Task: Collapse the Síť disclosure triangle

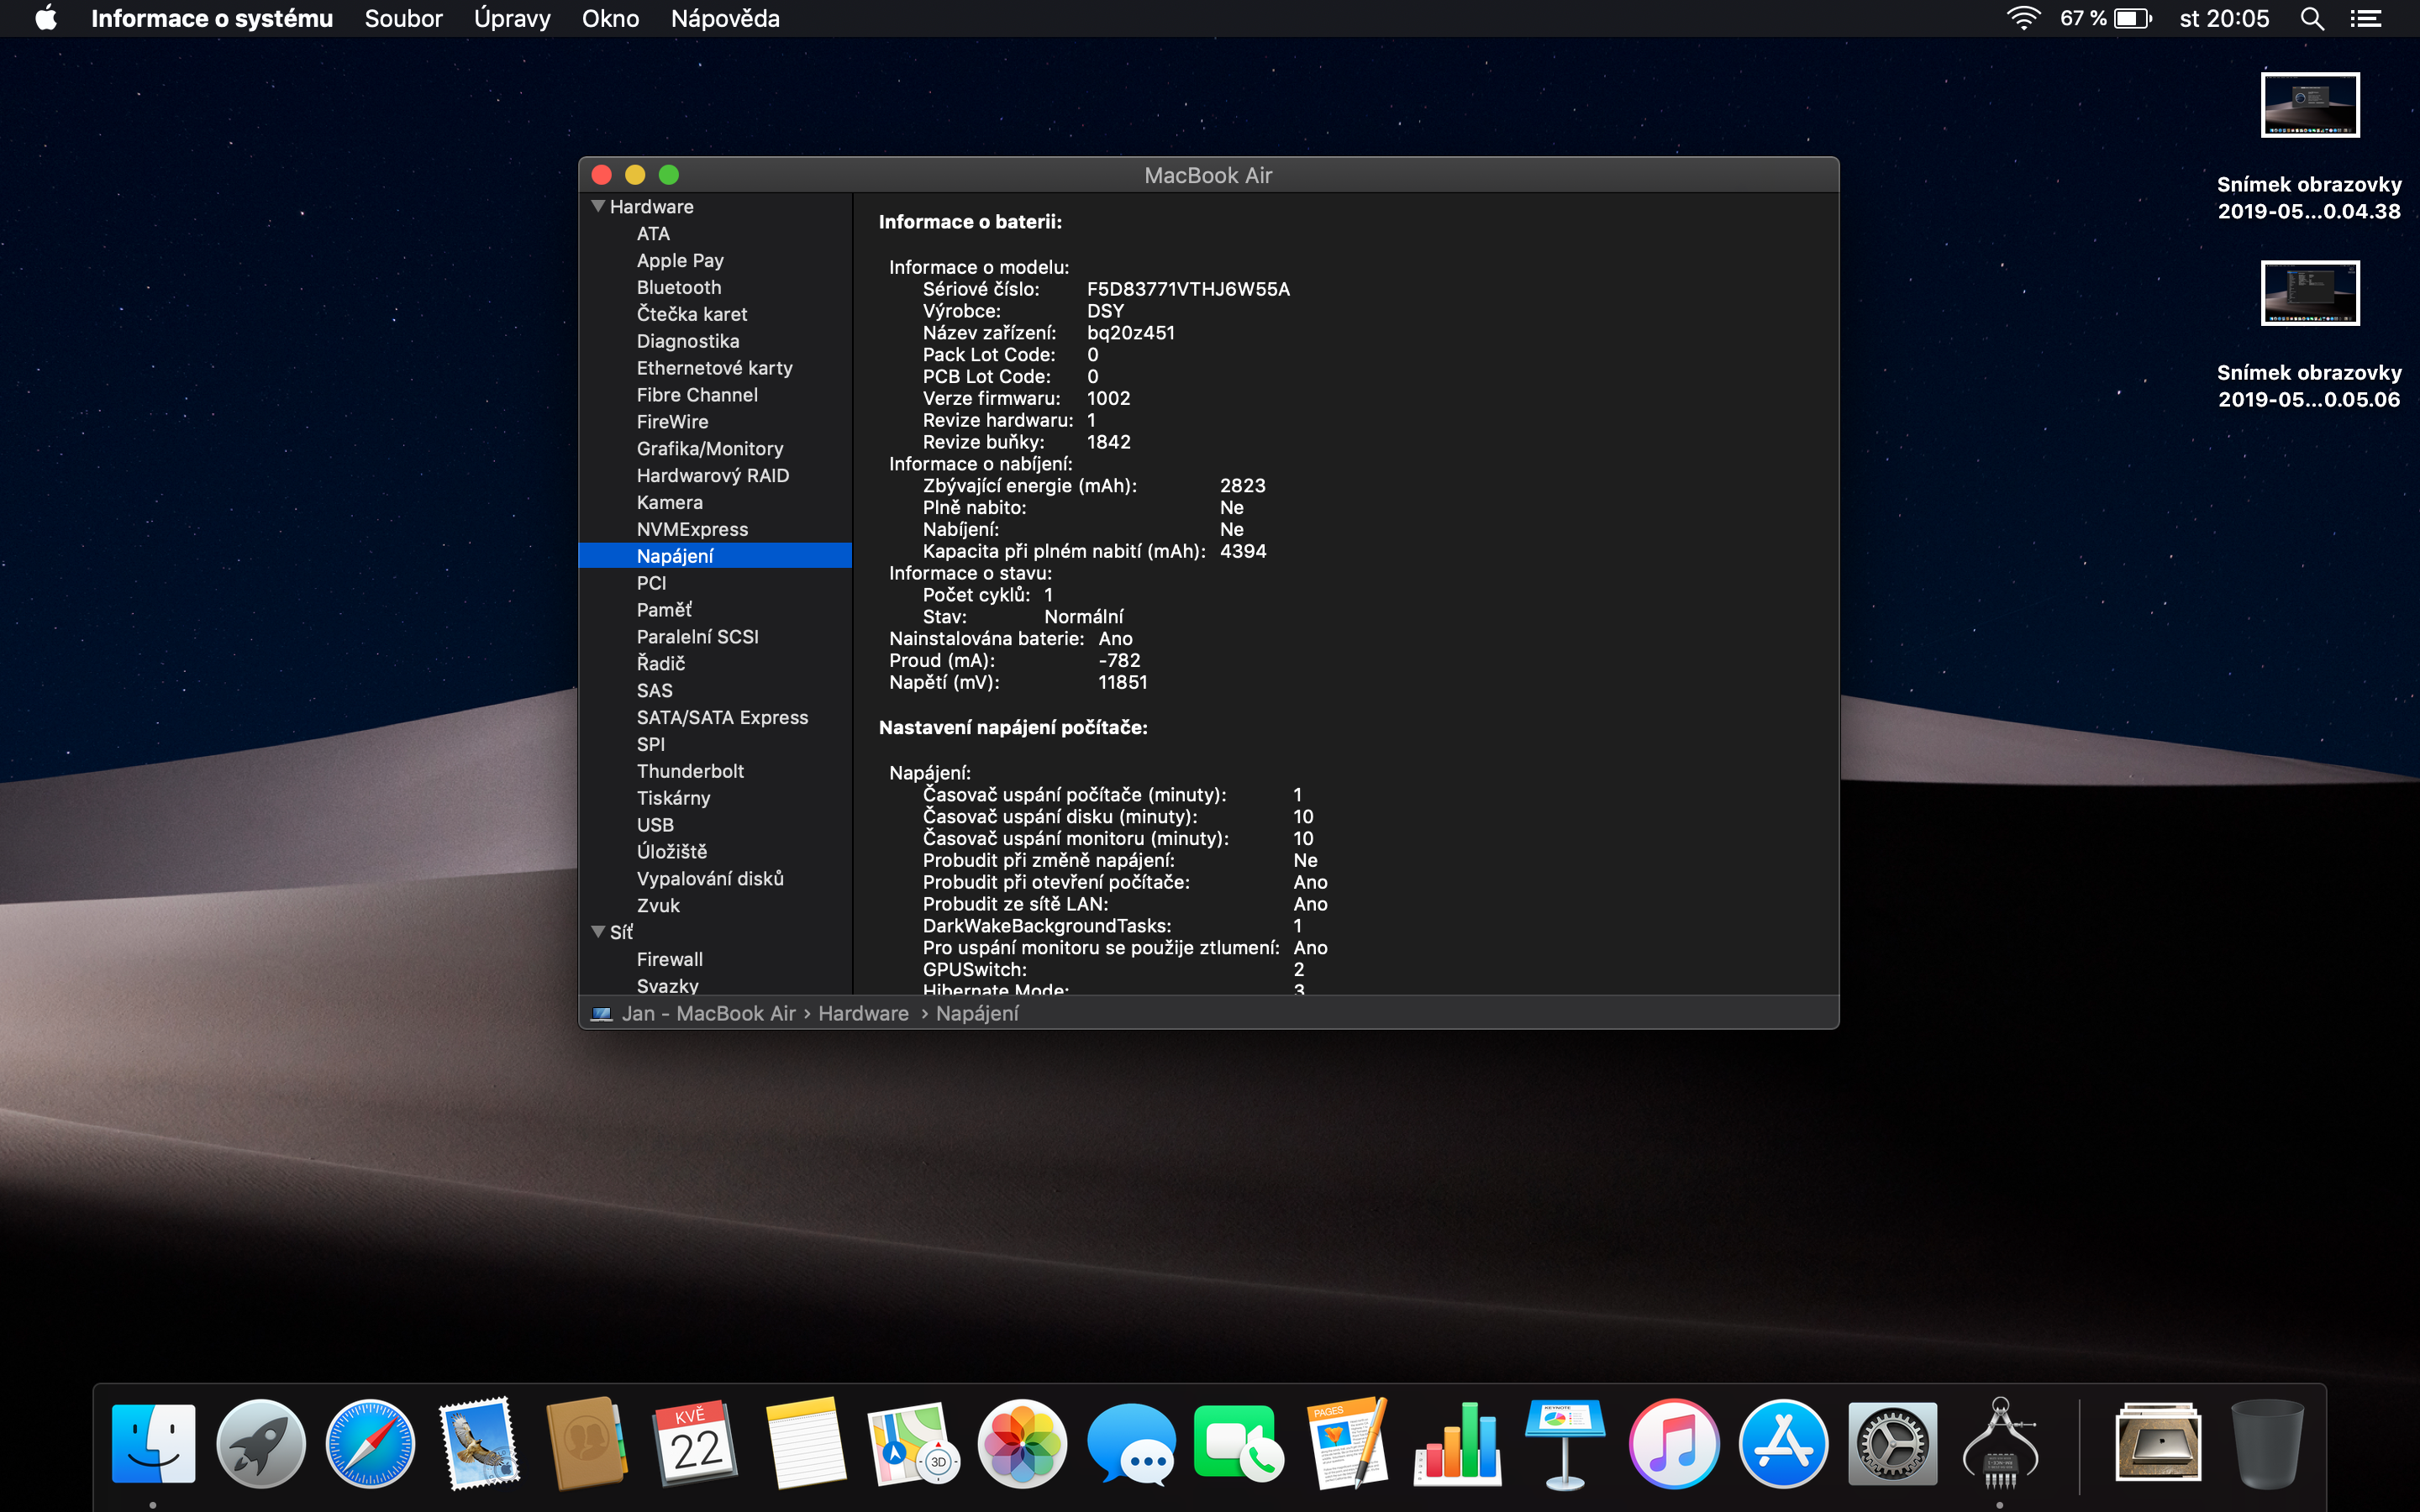Action: tap(598, 932)
